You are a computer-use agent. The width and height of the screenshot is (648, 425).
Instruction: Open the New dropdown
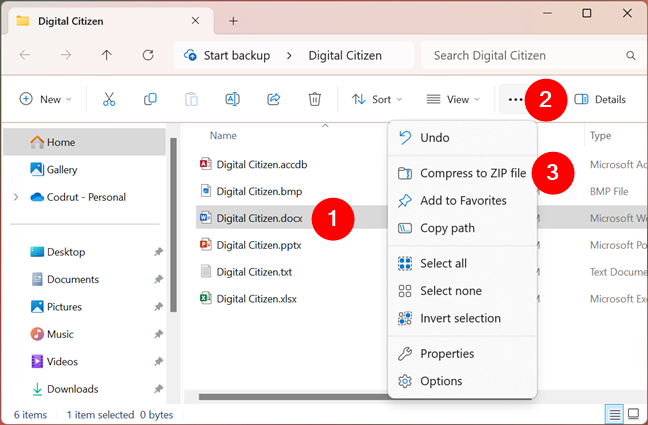tap(45, 99)
